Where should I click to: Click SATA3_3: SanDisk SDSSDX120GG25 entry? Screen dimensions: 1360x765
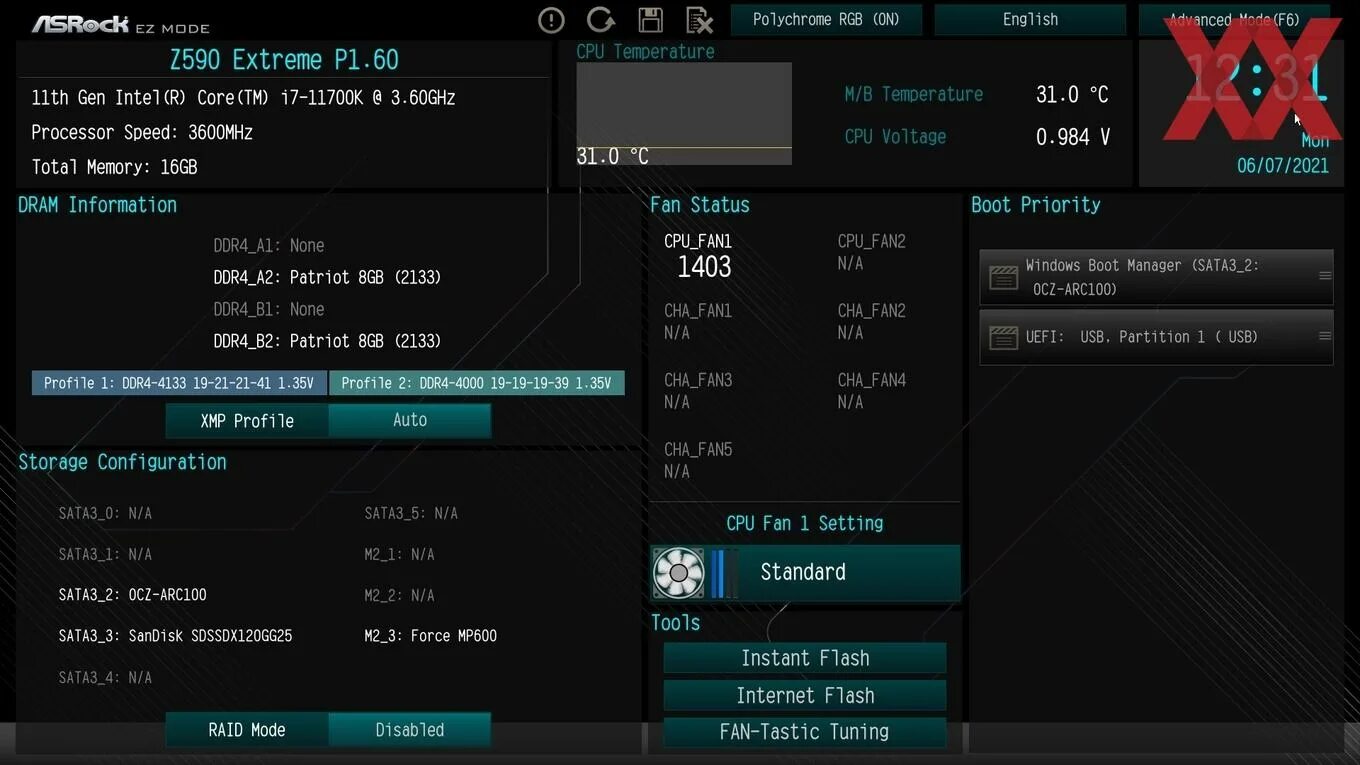[x=175, y=636]
